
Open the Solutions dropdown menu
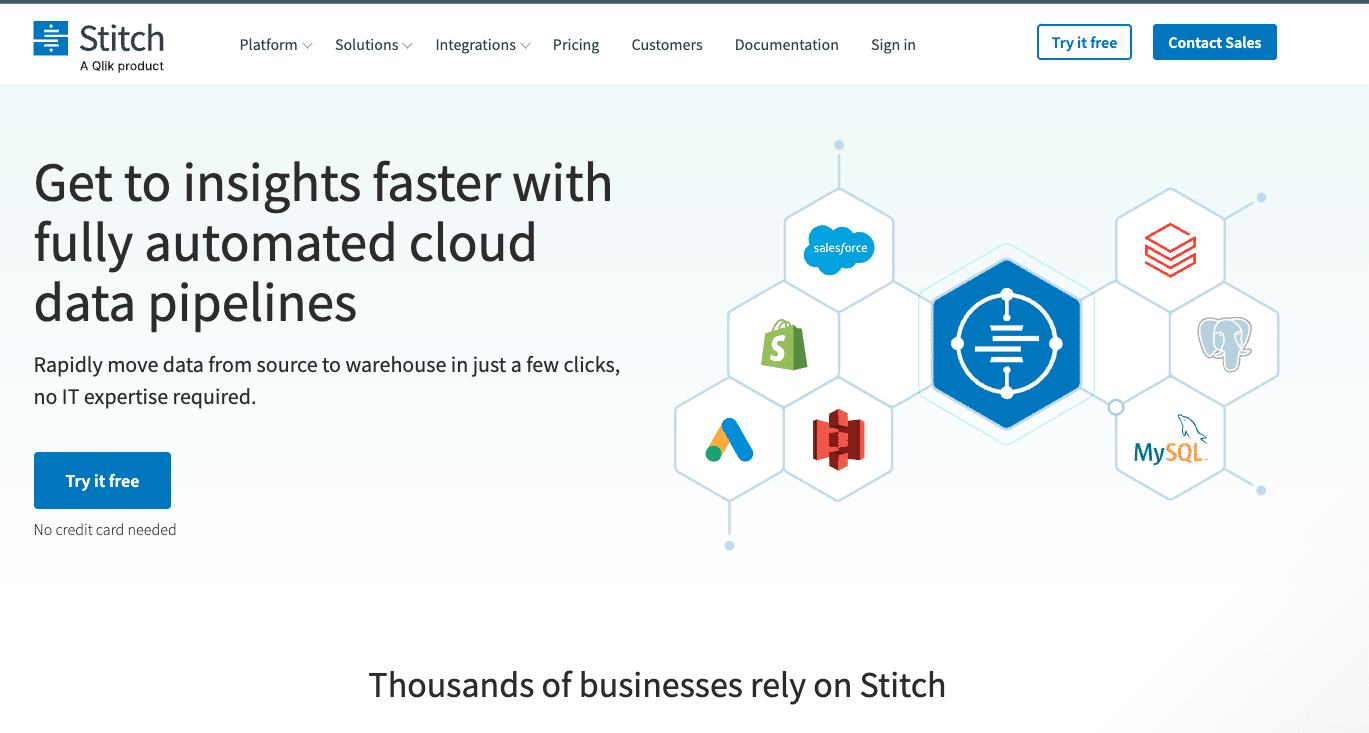click(x=373, y=45)
